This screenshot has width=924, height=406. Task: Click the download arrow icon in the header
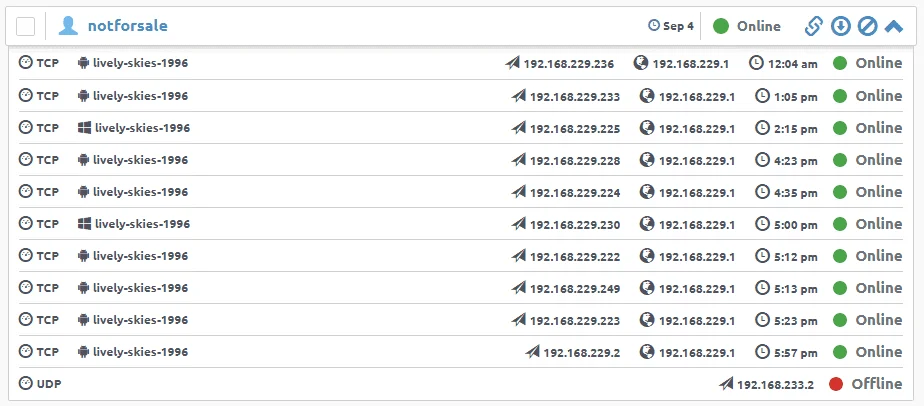[840, 26]
